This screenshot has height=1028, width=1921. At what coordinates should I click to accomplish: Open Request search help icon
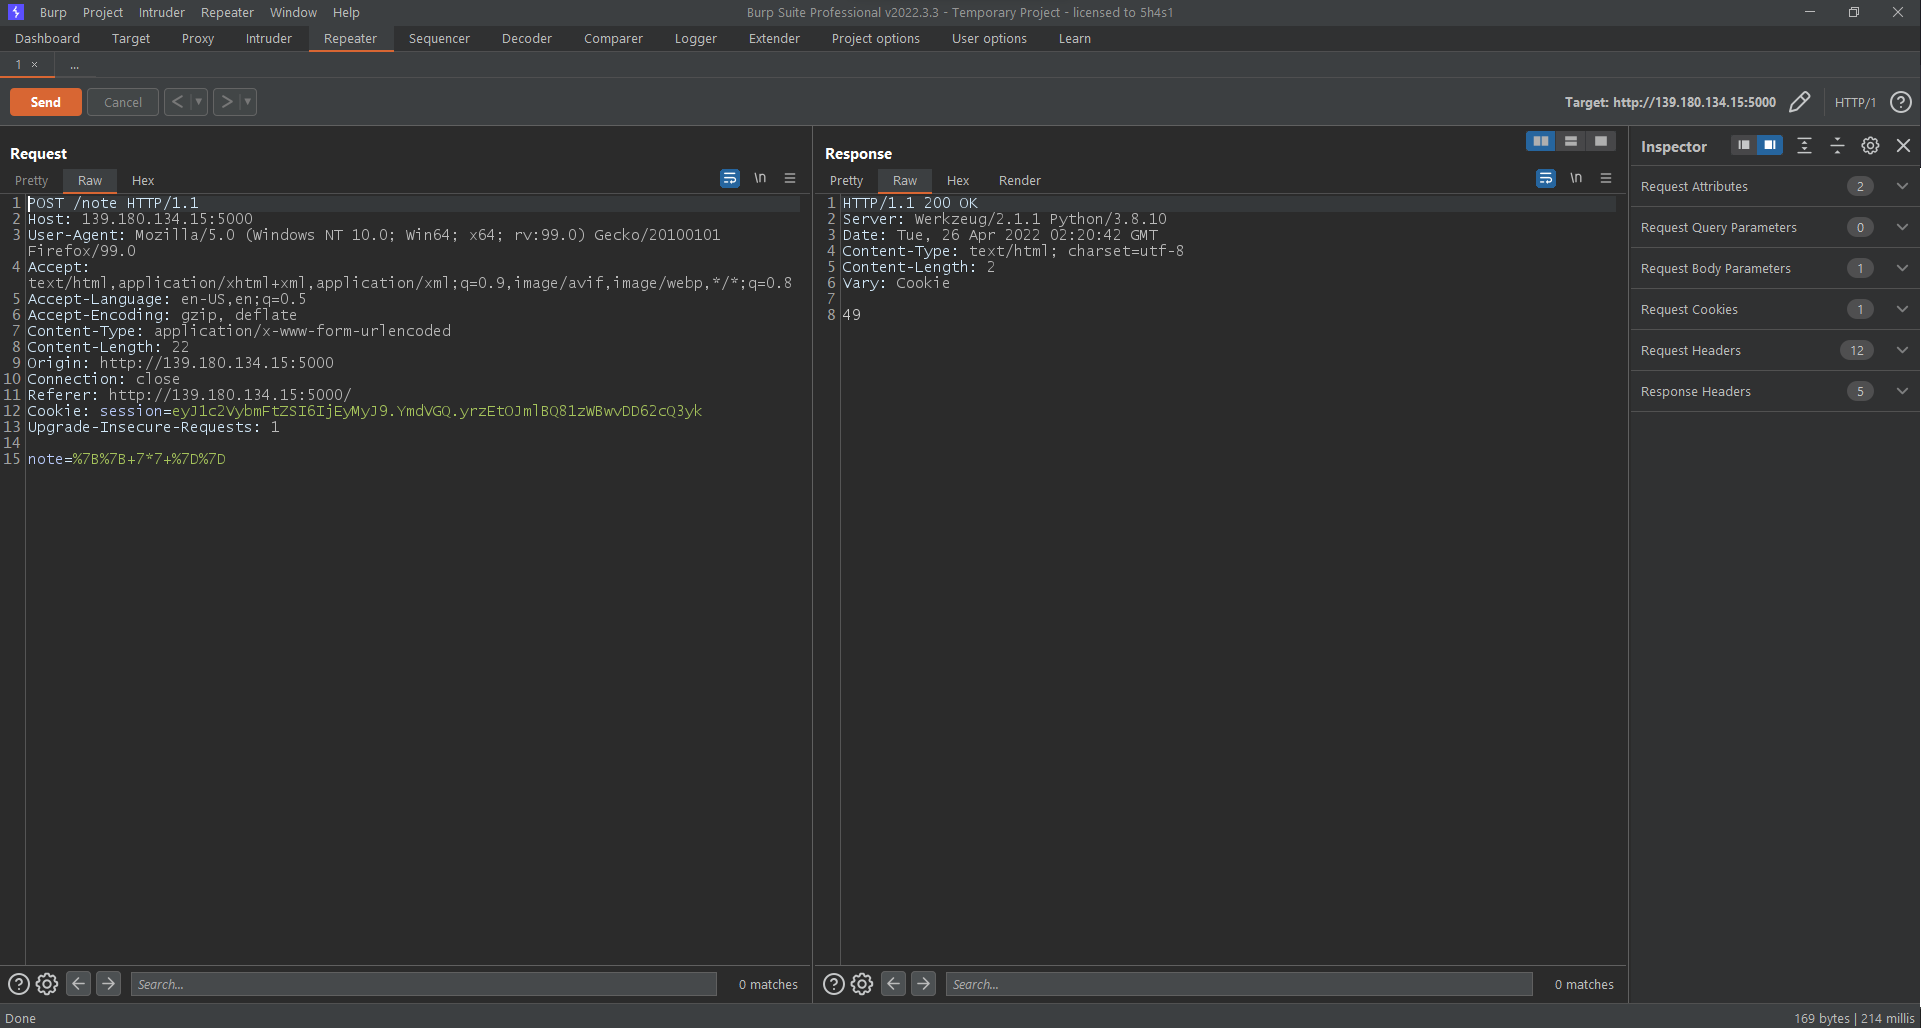pyautogui.click(x=18, y=984)
